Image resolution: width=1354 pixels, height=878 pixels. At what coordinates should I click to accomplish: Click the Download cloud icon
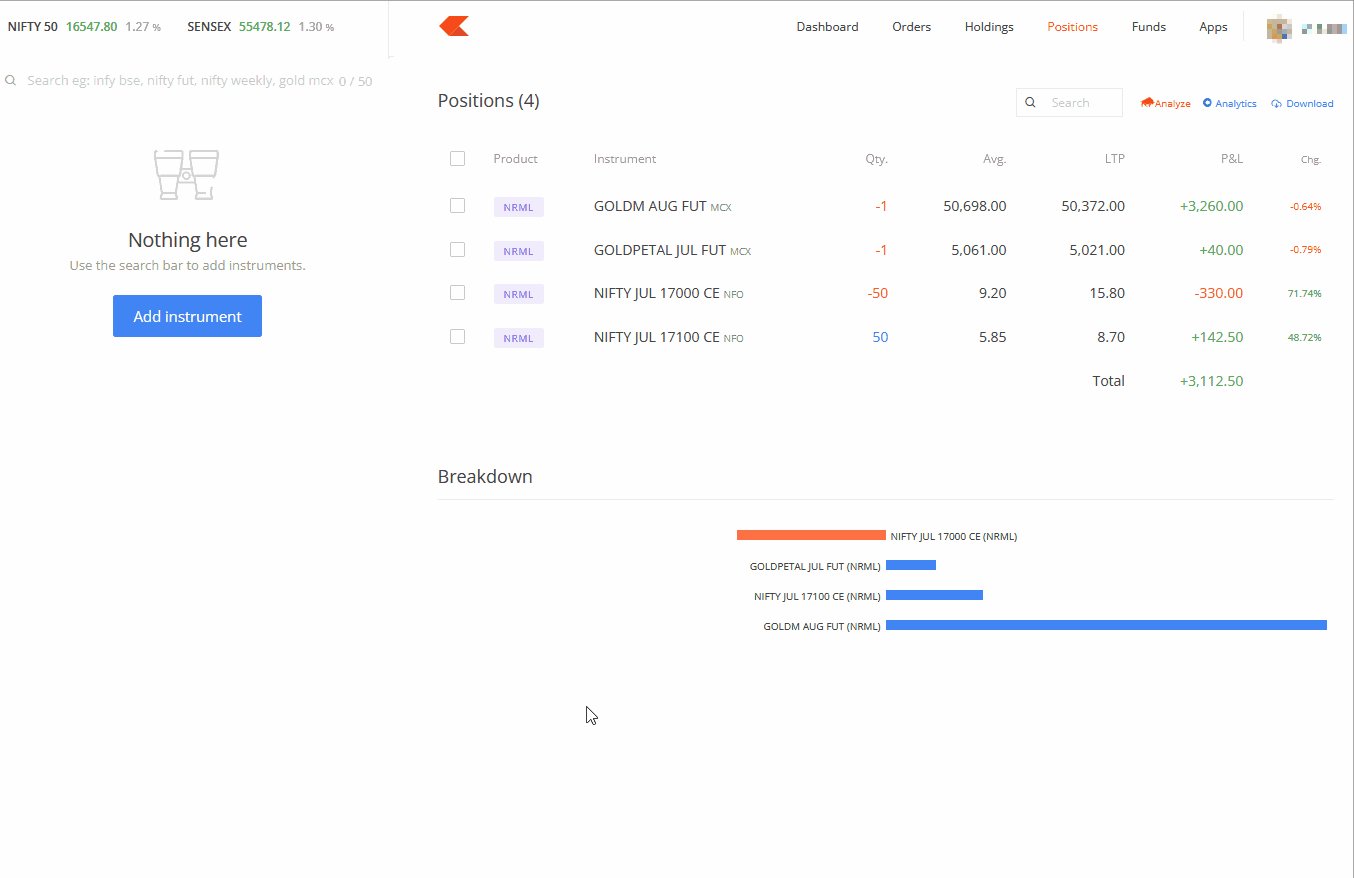[1275, 103]
